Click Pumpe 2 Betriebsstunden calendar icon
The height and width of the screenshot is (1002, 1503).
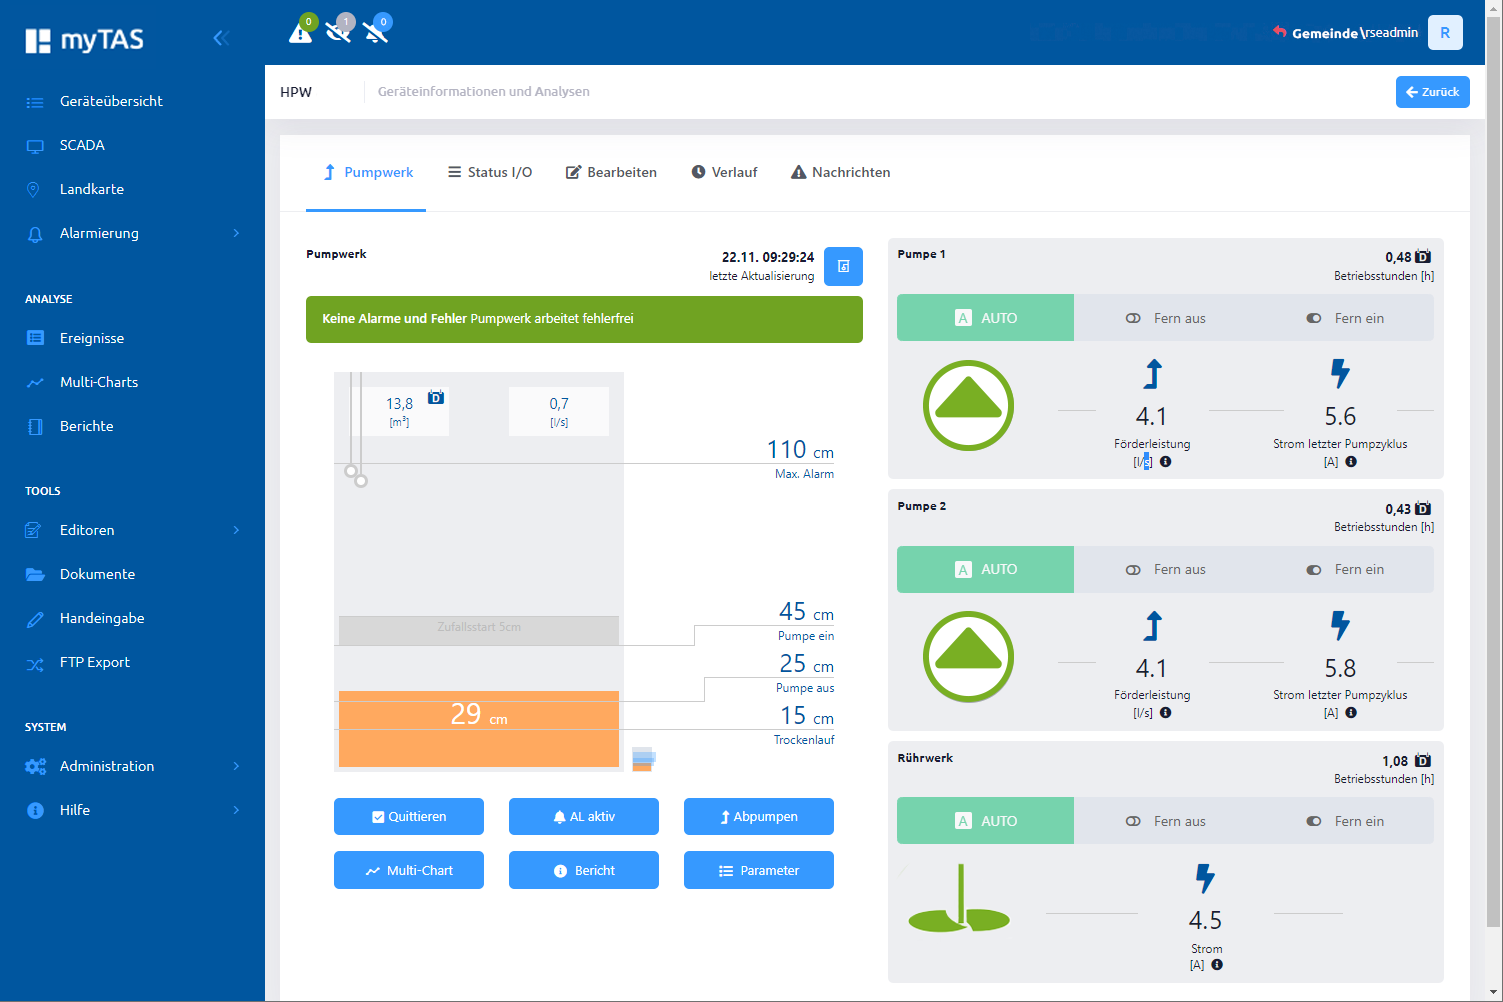[x=1423, y=509]
